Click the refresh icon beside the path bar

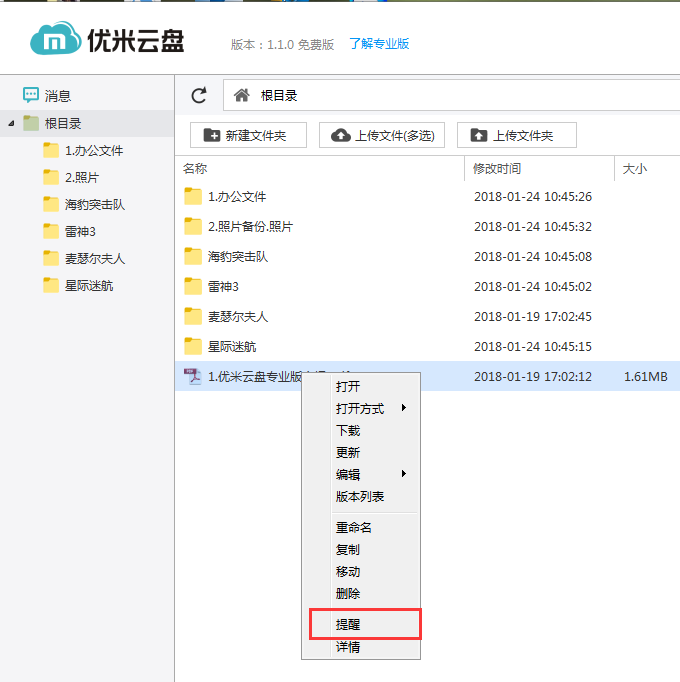coord(199,95)
